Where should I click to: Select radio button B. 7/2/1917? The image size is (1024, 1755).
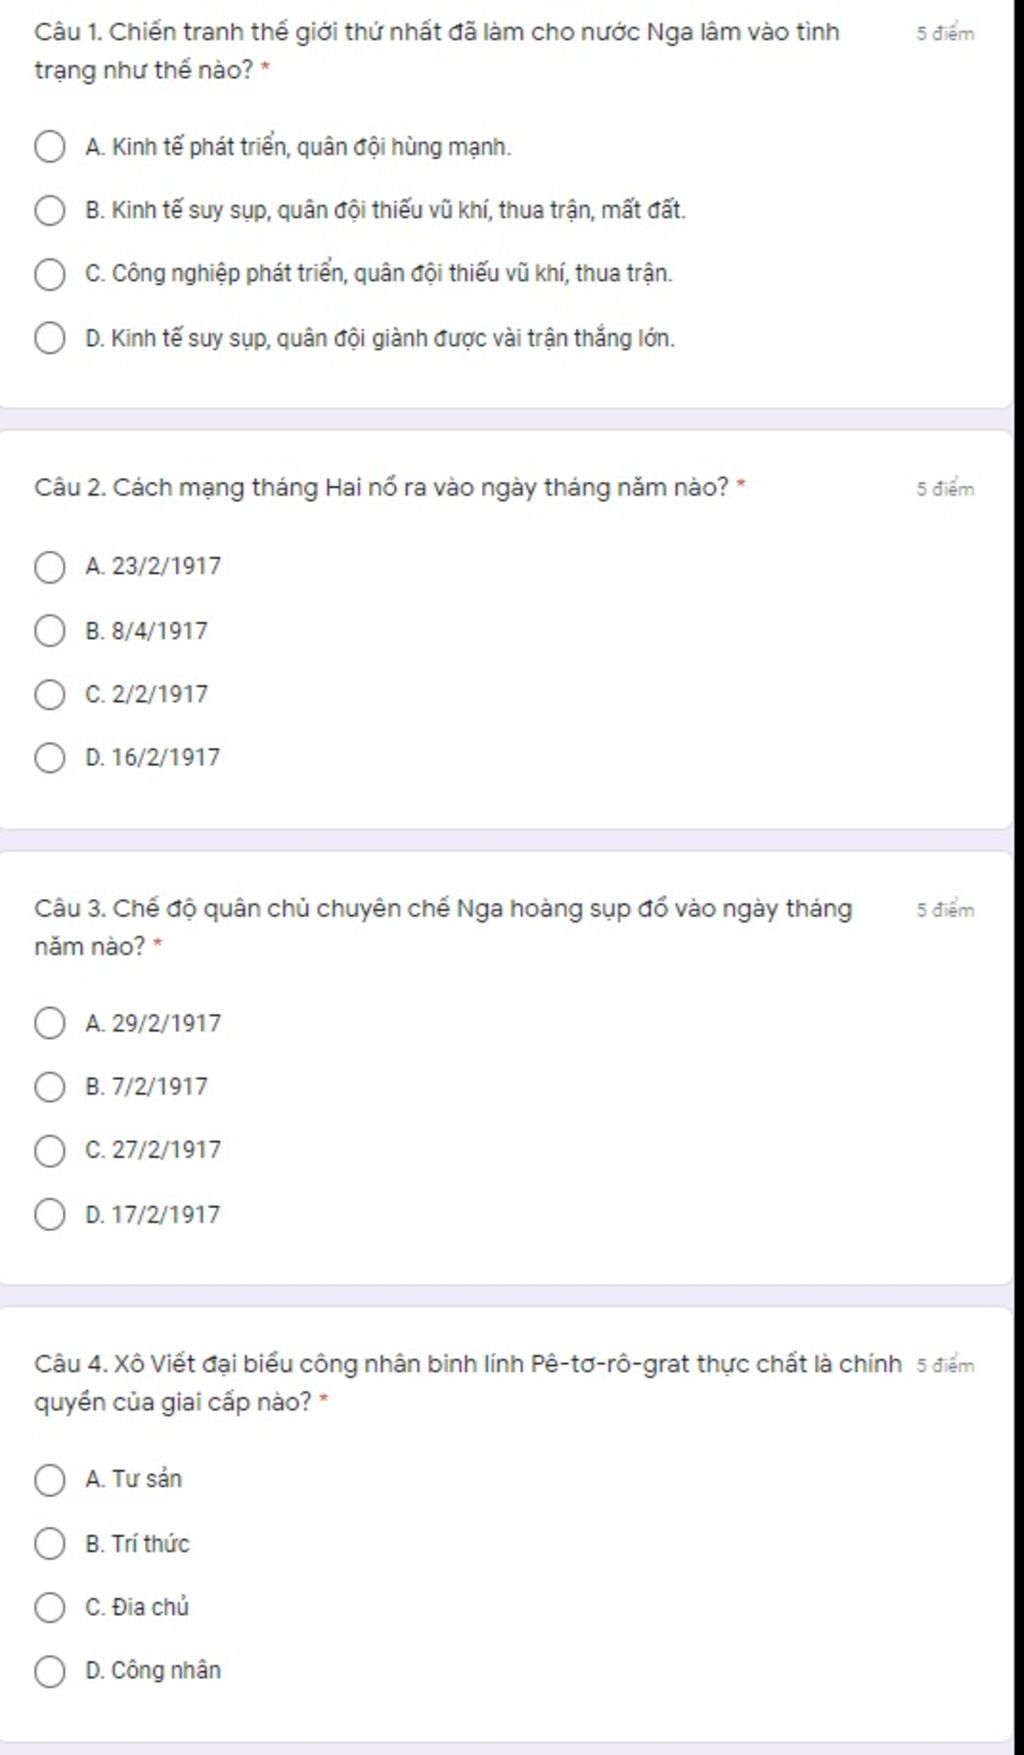click(50, 1086)
